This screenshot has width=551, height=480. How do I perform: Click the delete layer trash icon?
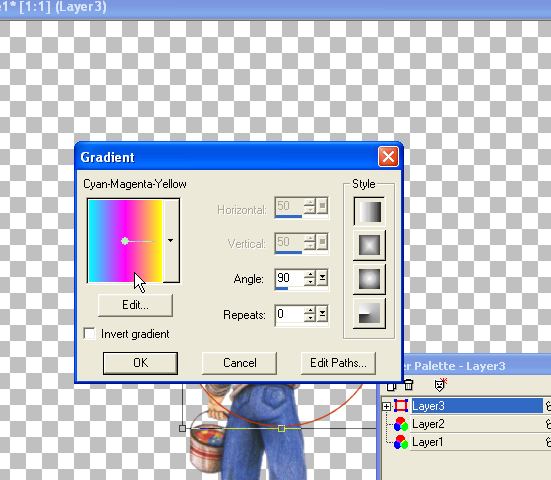408,385
